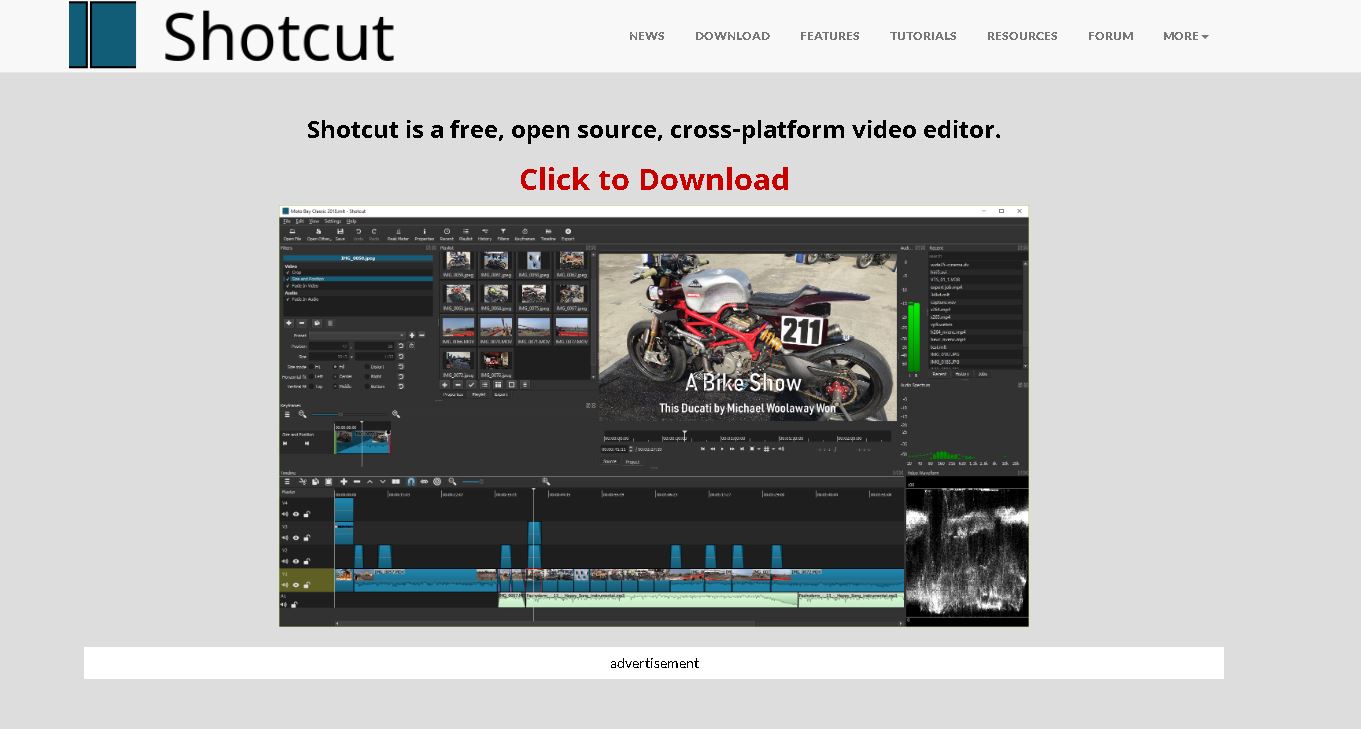Adjust the keyframes zoom slider
Viewport: 1361px width, 753px height.
(x=349, y=414)
